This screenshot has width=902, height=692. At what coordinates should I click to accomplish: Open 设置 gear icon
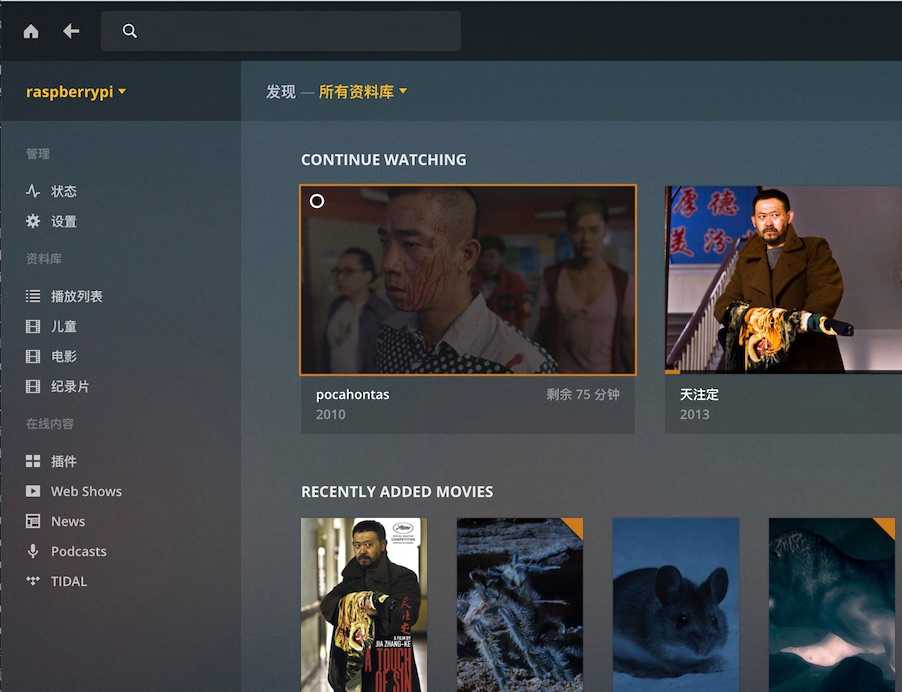tap(33, 221)
